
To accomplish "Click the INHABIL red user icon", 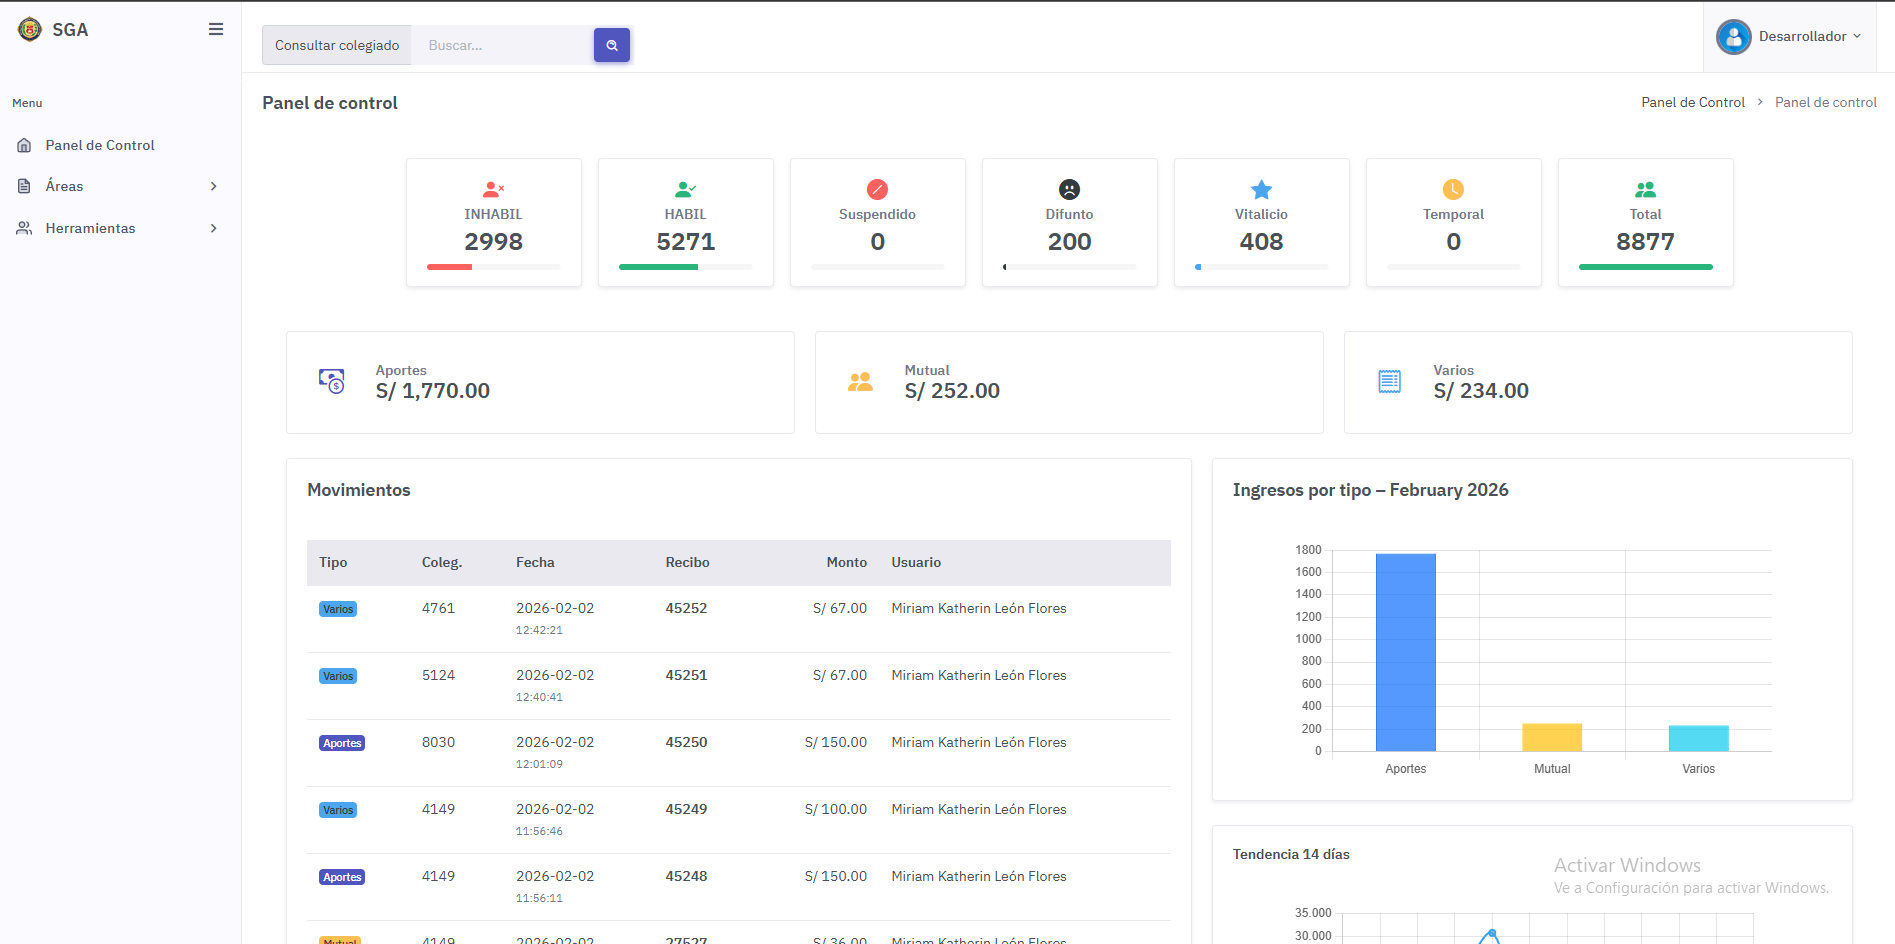I will point(493,189).
